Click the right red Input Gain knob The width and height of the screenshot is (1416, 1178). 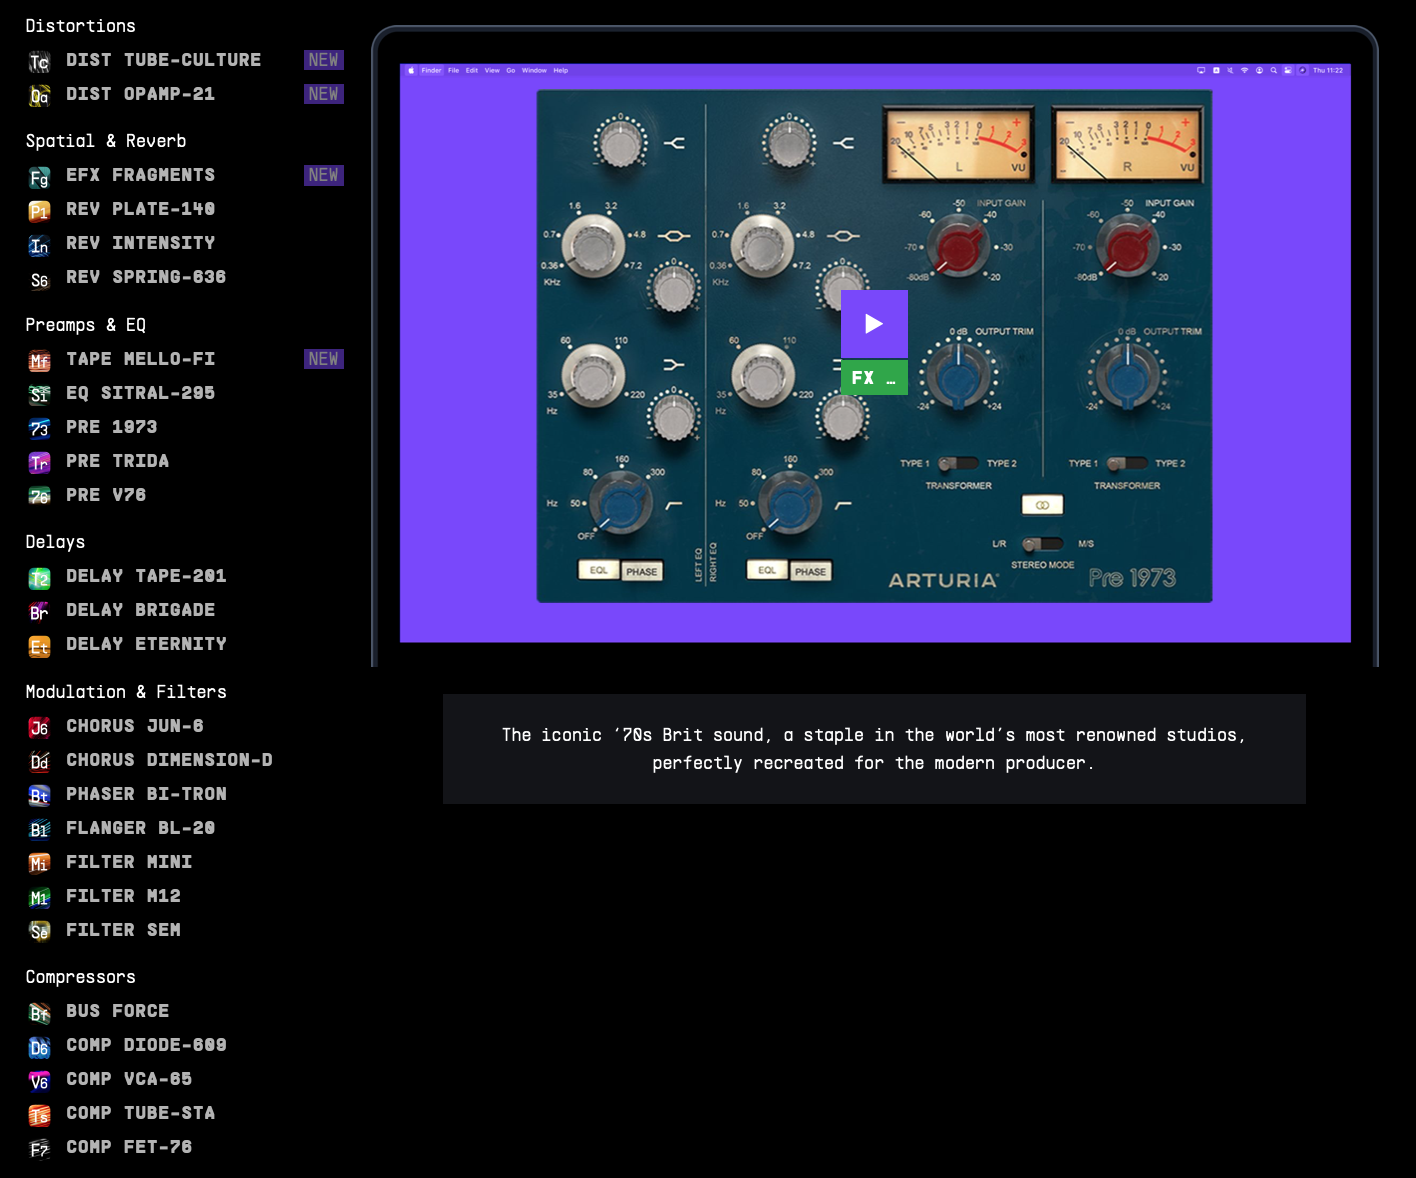coord(1127,246)
